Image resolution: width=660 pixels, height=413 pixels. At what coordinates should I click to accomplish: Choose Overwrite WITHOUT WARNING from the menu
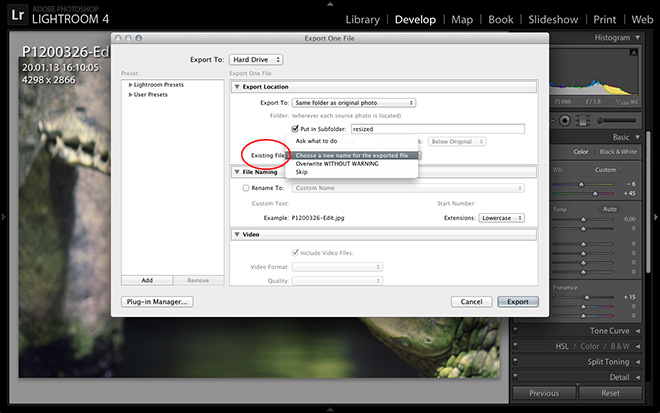[x=336, y=164]
